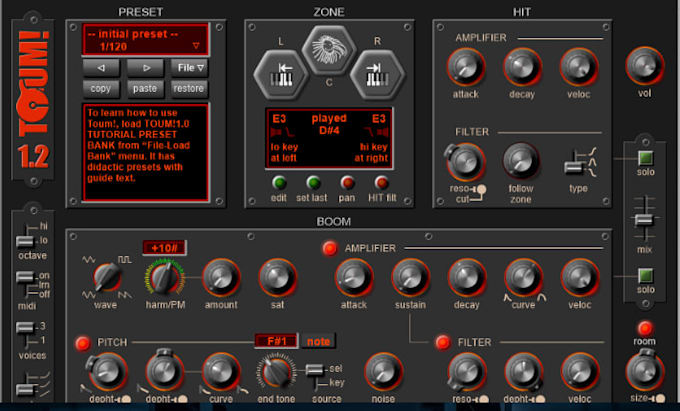Click the copy preset button
The image size is (680, 411).
[101, 88]
